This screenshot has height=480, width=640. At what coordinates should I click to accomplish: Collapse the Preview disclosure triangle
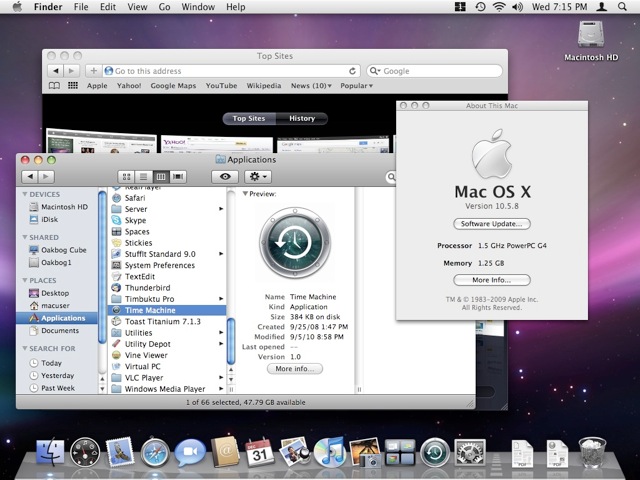[245, 194]
